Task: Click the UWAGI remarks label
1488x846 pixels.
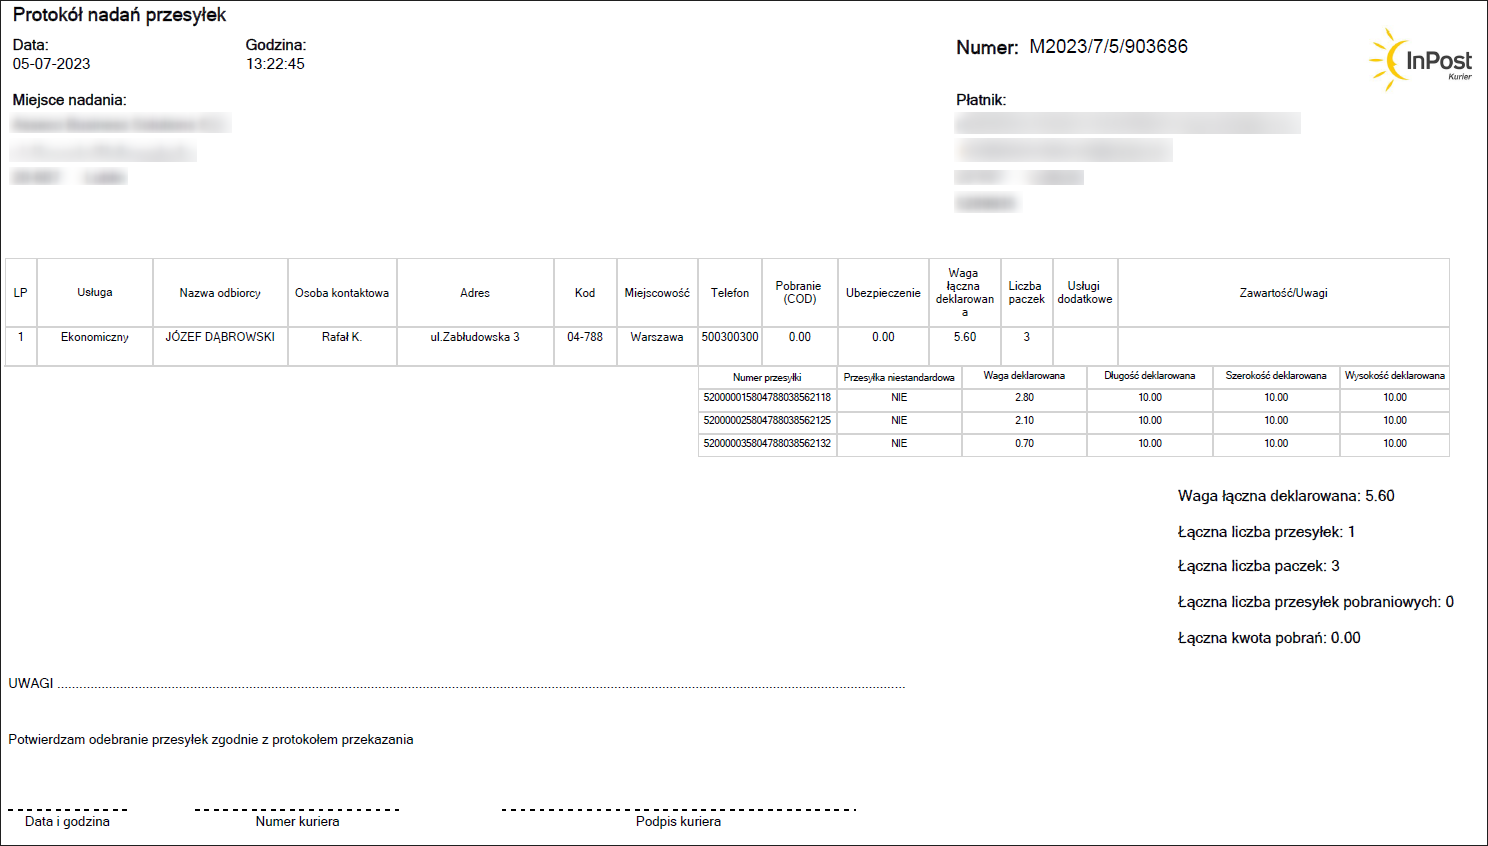Action: pyautogui.click(x=31, y=683)
